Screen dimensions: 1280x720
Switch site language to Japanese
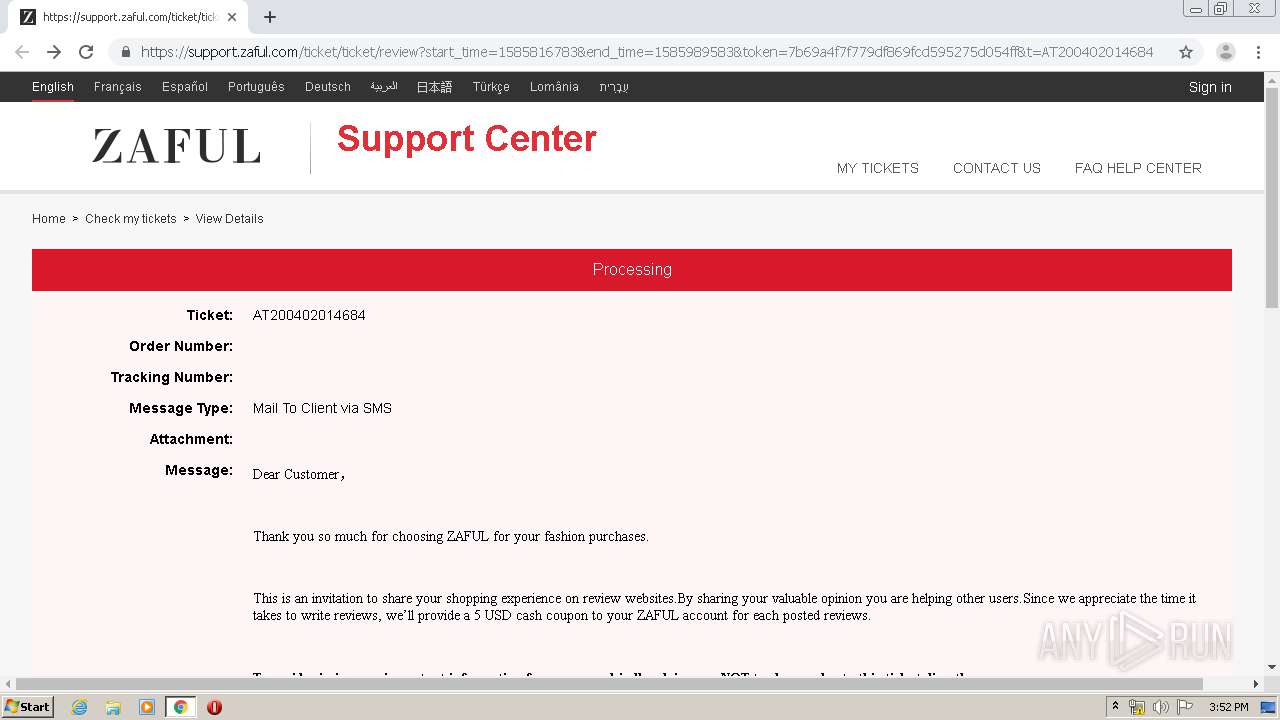coord(434,87)
